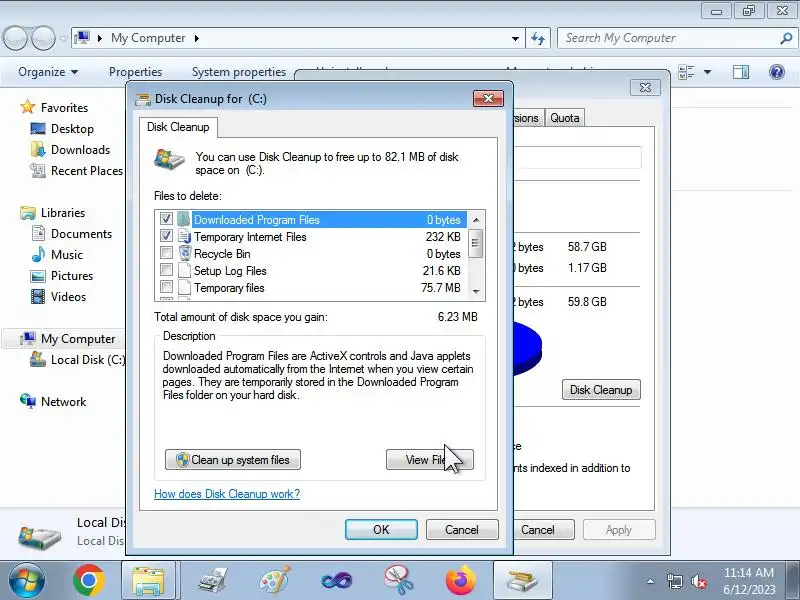Image resolution: width=800 pixels, height=600 pixels.
Task: Cancel the Disk Cleanup dialog
Action: 462,530
